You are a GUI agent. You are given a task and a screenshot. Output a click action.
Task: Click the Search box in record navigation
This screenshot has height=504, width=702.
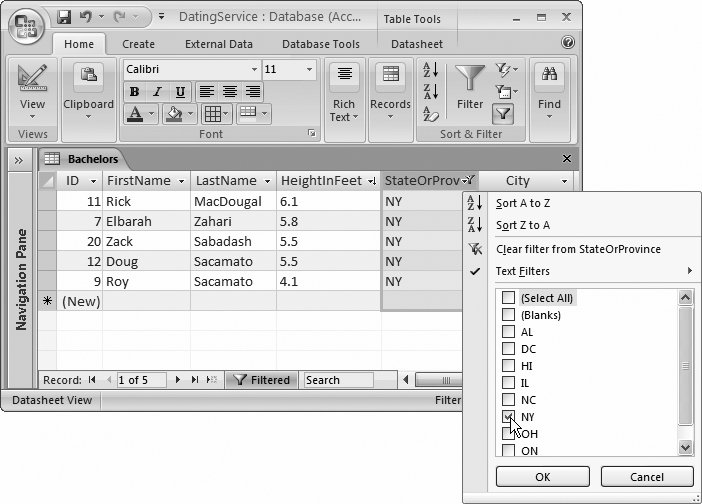347,380
